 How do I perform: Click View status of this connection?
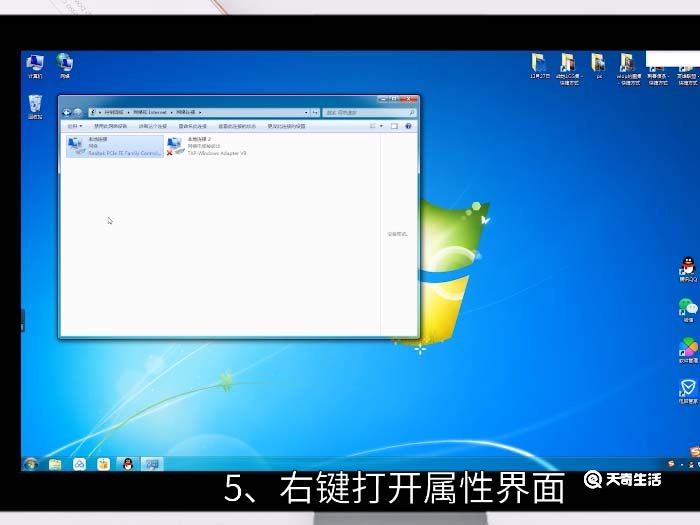click(237, 126)
